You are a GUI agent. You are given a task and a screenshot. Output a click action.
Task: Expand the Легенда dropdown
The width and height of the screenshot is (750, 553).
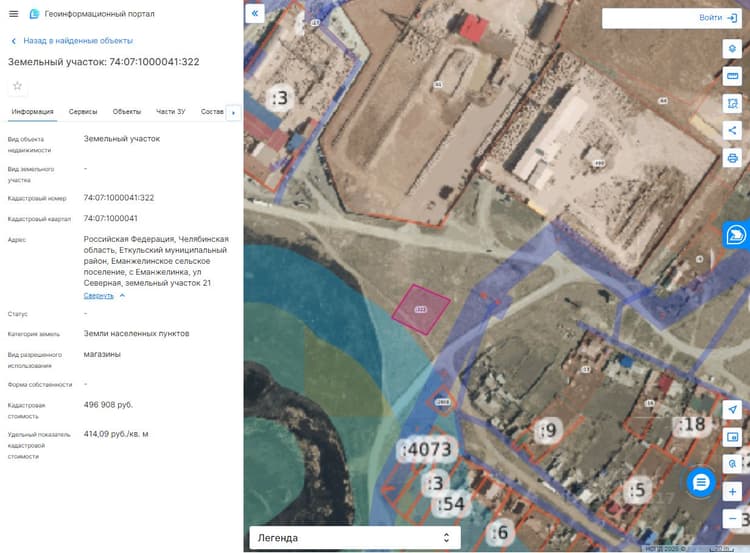(355, 538)
